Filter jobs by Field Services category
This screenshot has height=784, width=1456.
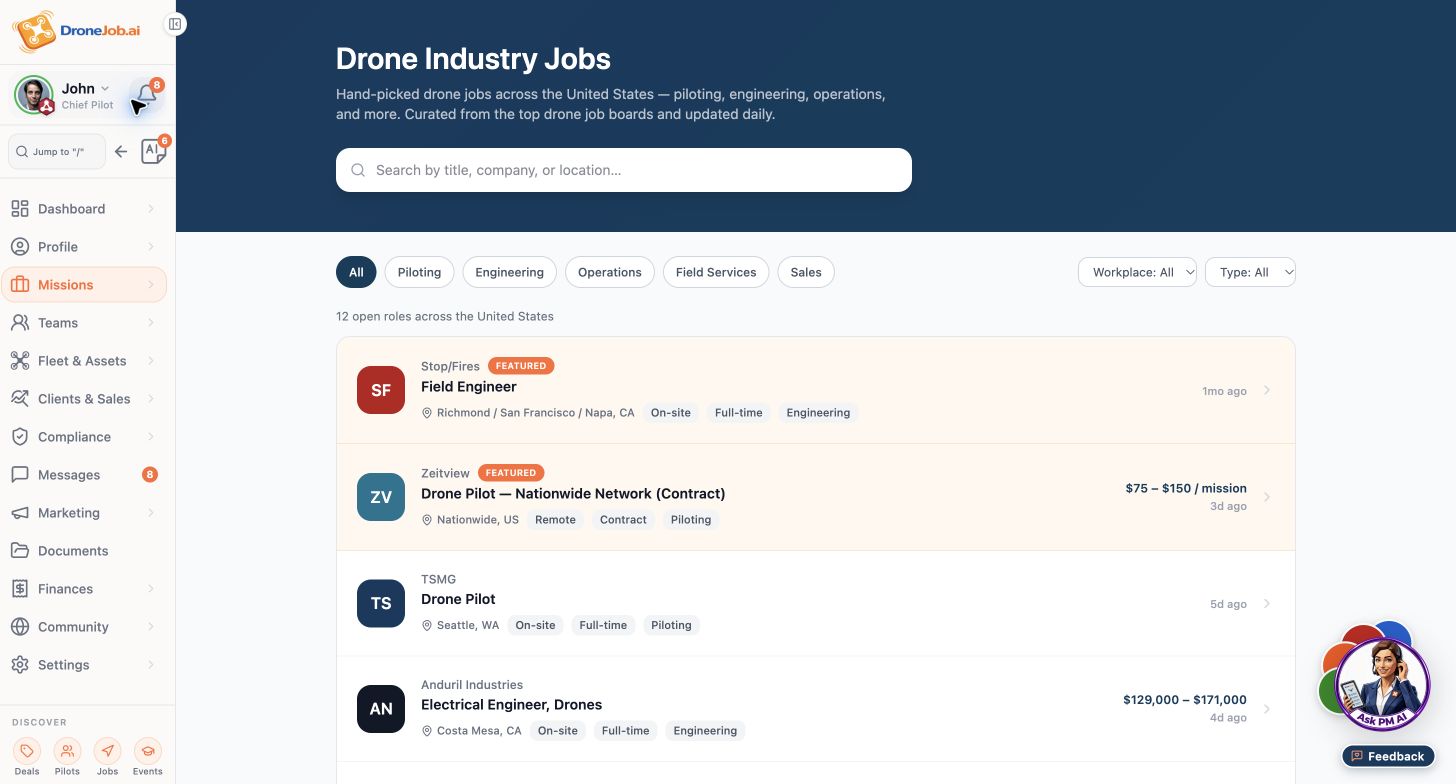pos(716,272)
